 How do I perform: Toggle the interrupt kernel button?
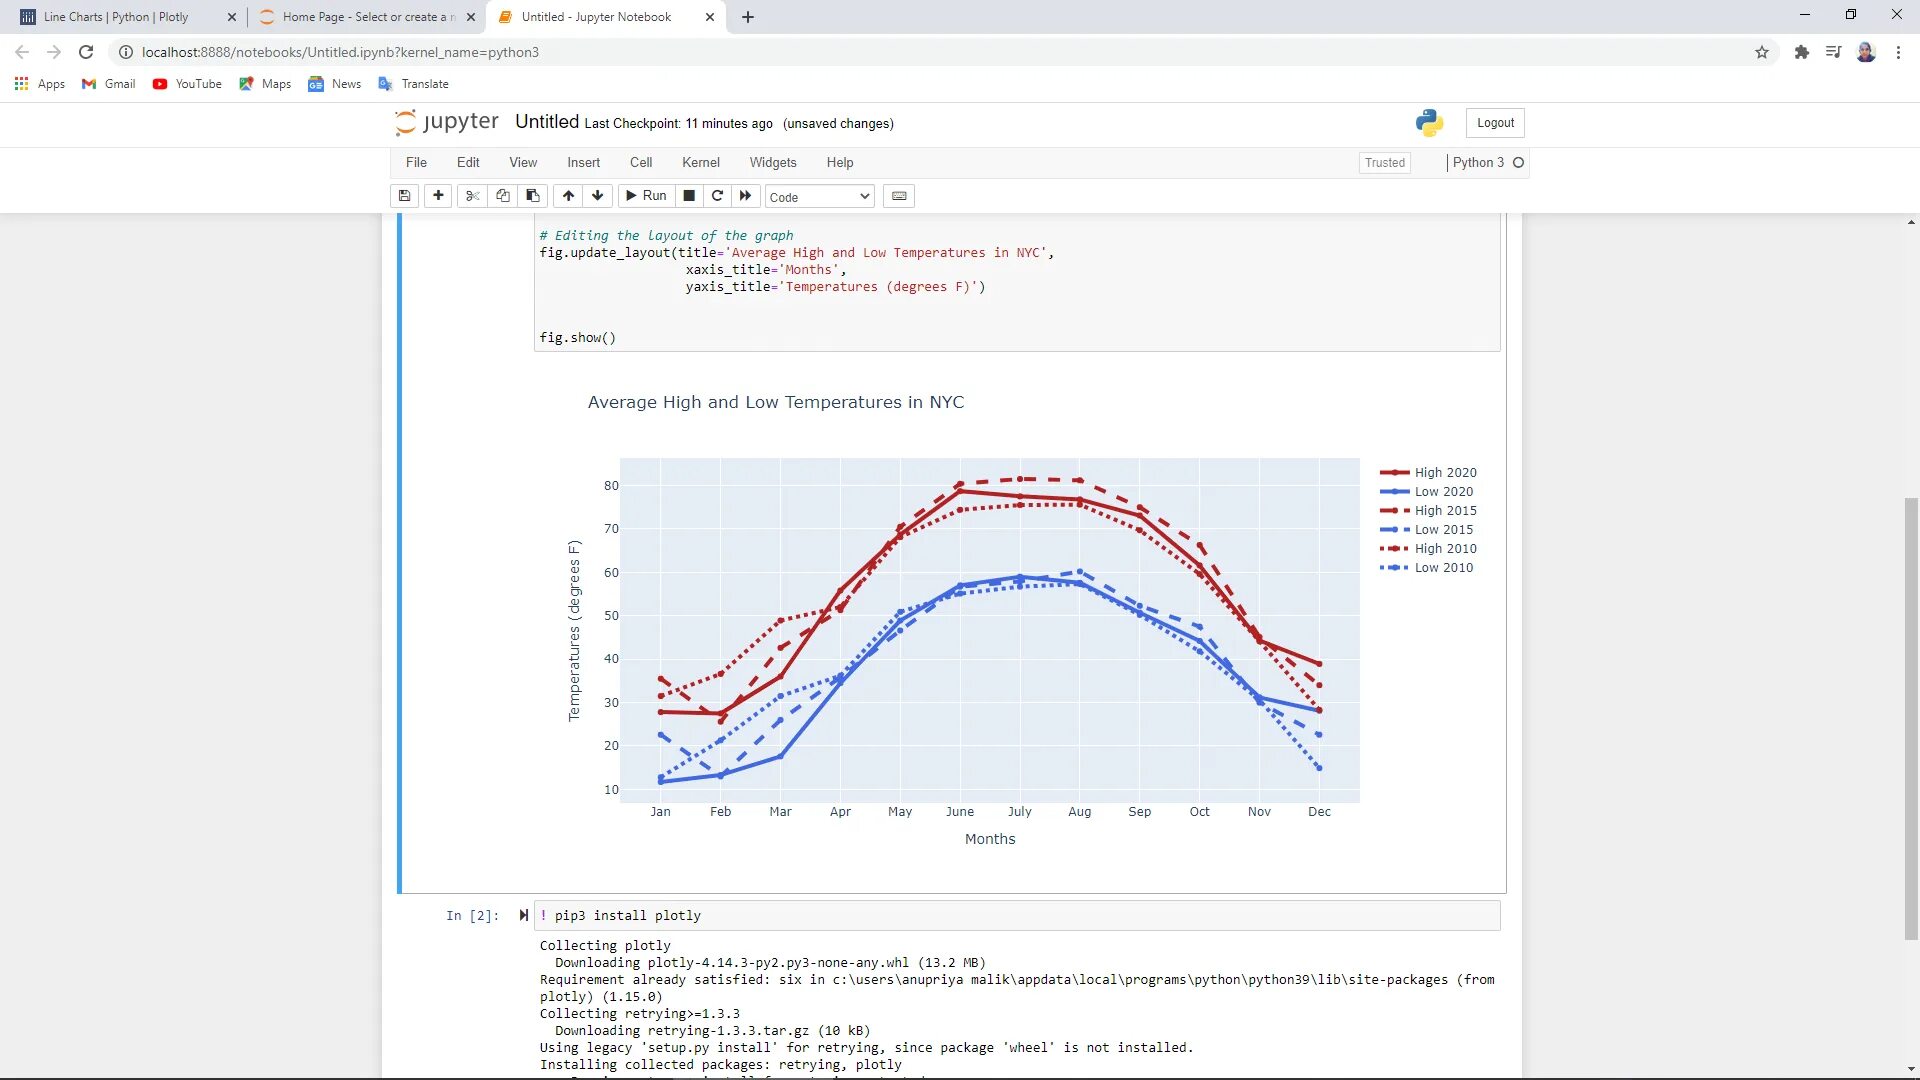(x=687, y=195)
